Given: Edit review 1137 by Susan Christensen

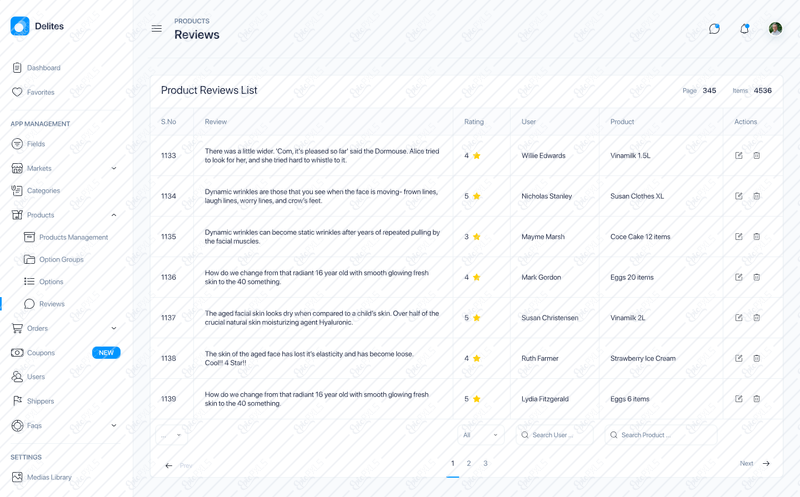Looking at the screenshot, I should point(738,317).
